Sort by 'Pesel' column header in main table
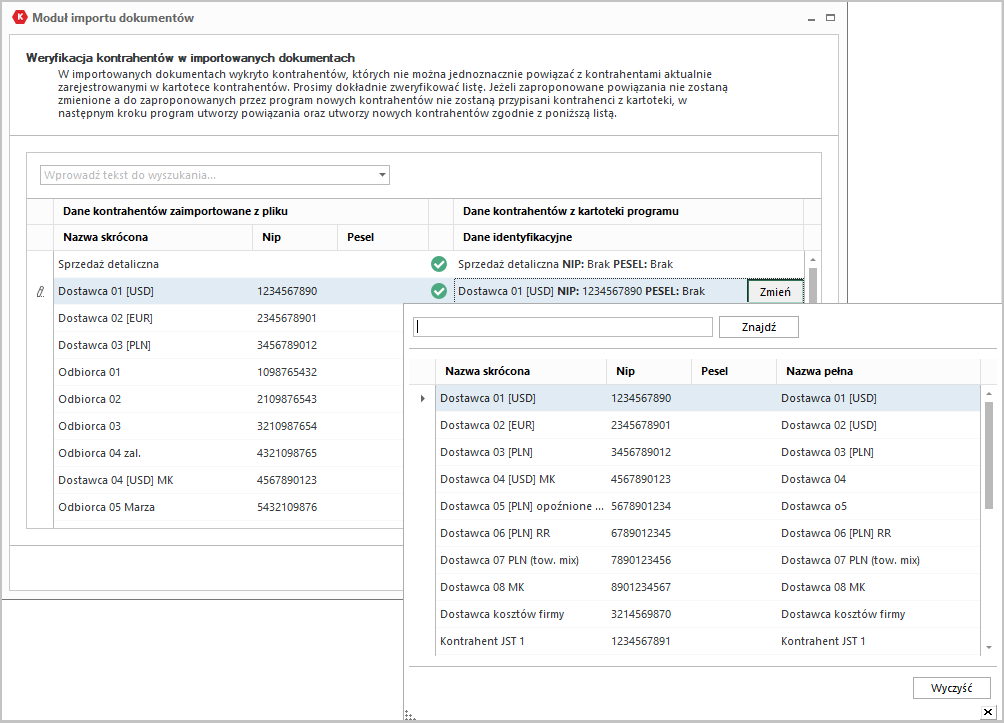This screenshot has height=723, width=1004. point(383,237)
